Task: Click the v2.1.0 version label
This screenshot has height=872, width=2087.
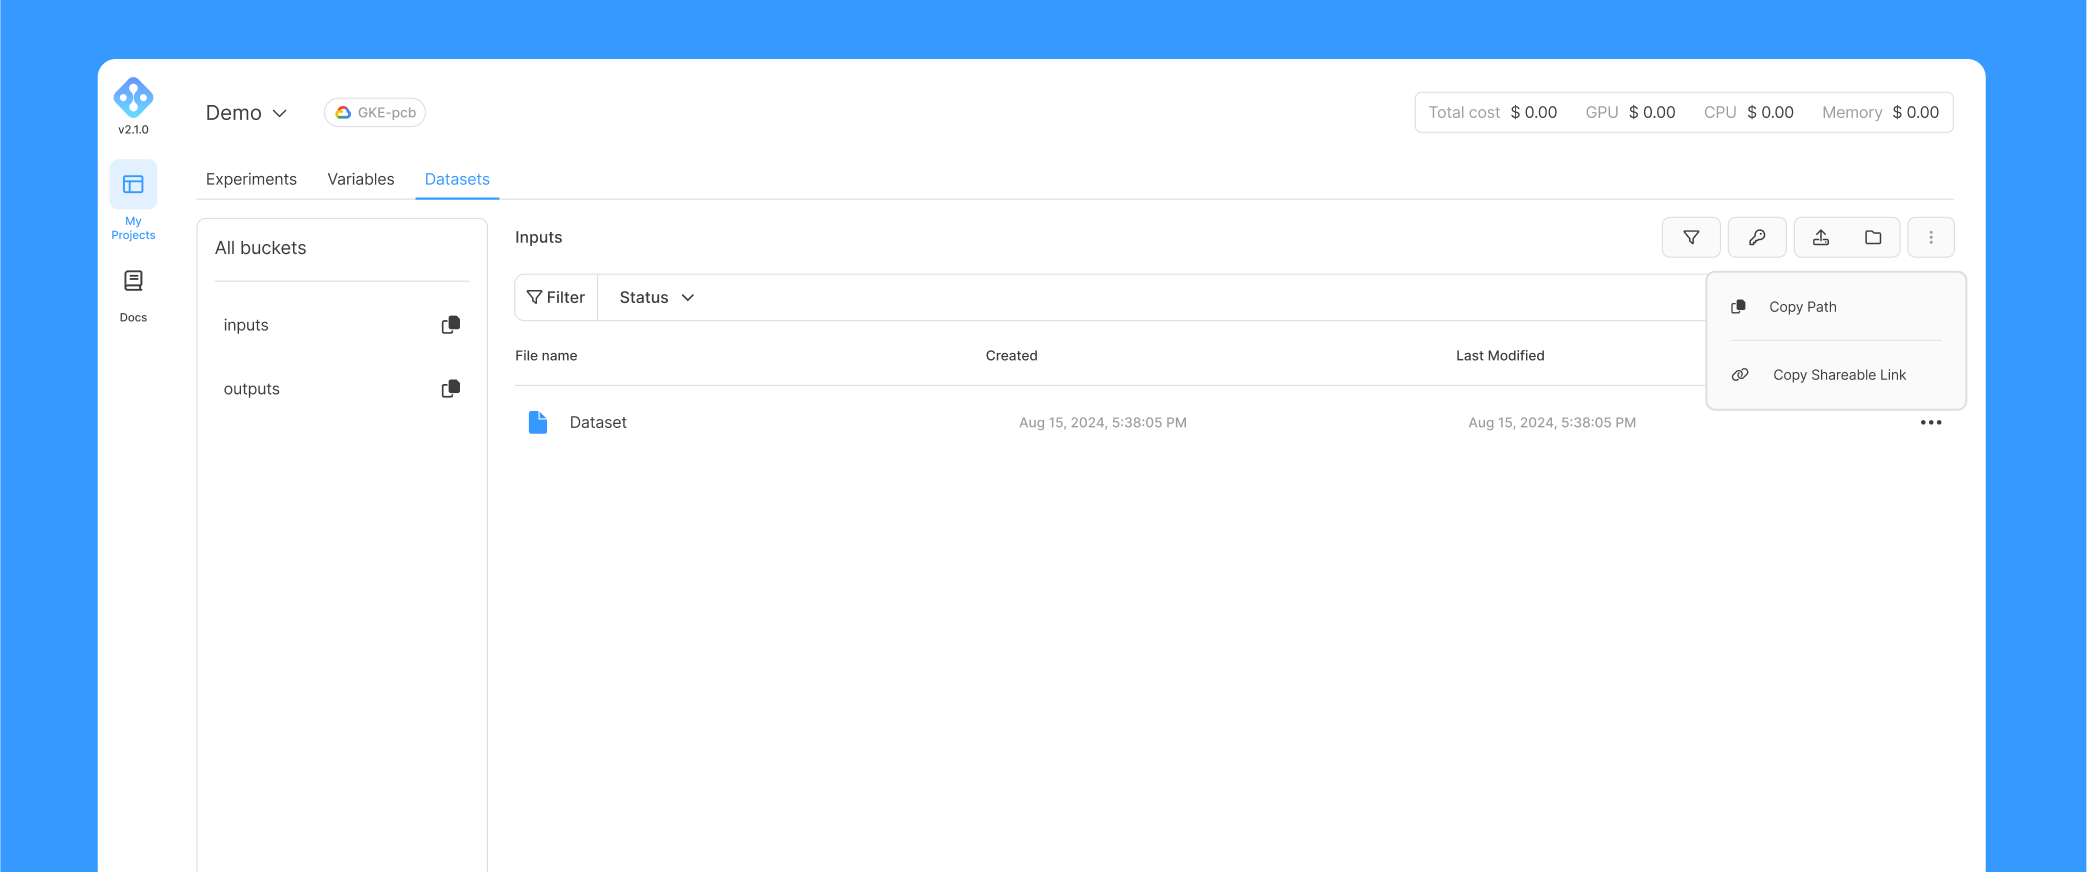Action: pyautogui.click(x=133, y=130)
